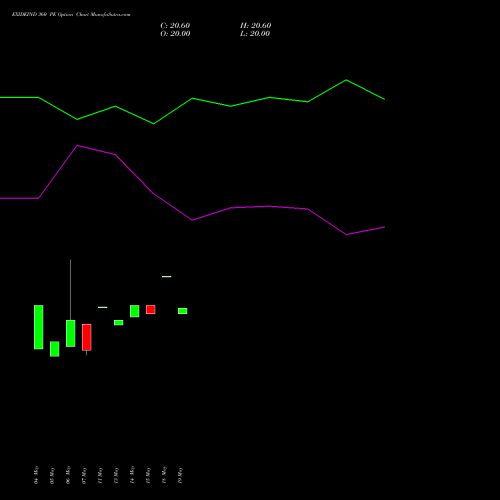Click the 'C: 20.60' close value
Image resolution: width=500 pixels, height=500 pixels.
coord(175,25)
